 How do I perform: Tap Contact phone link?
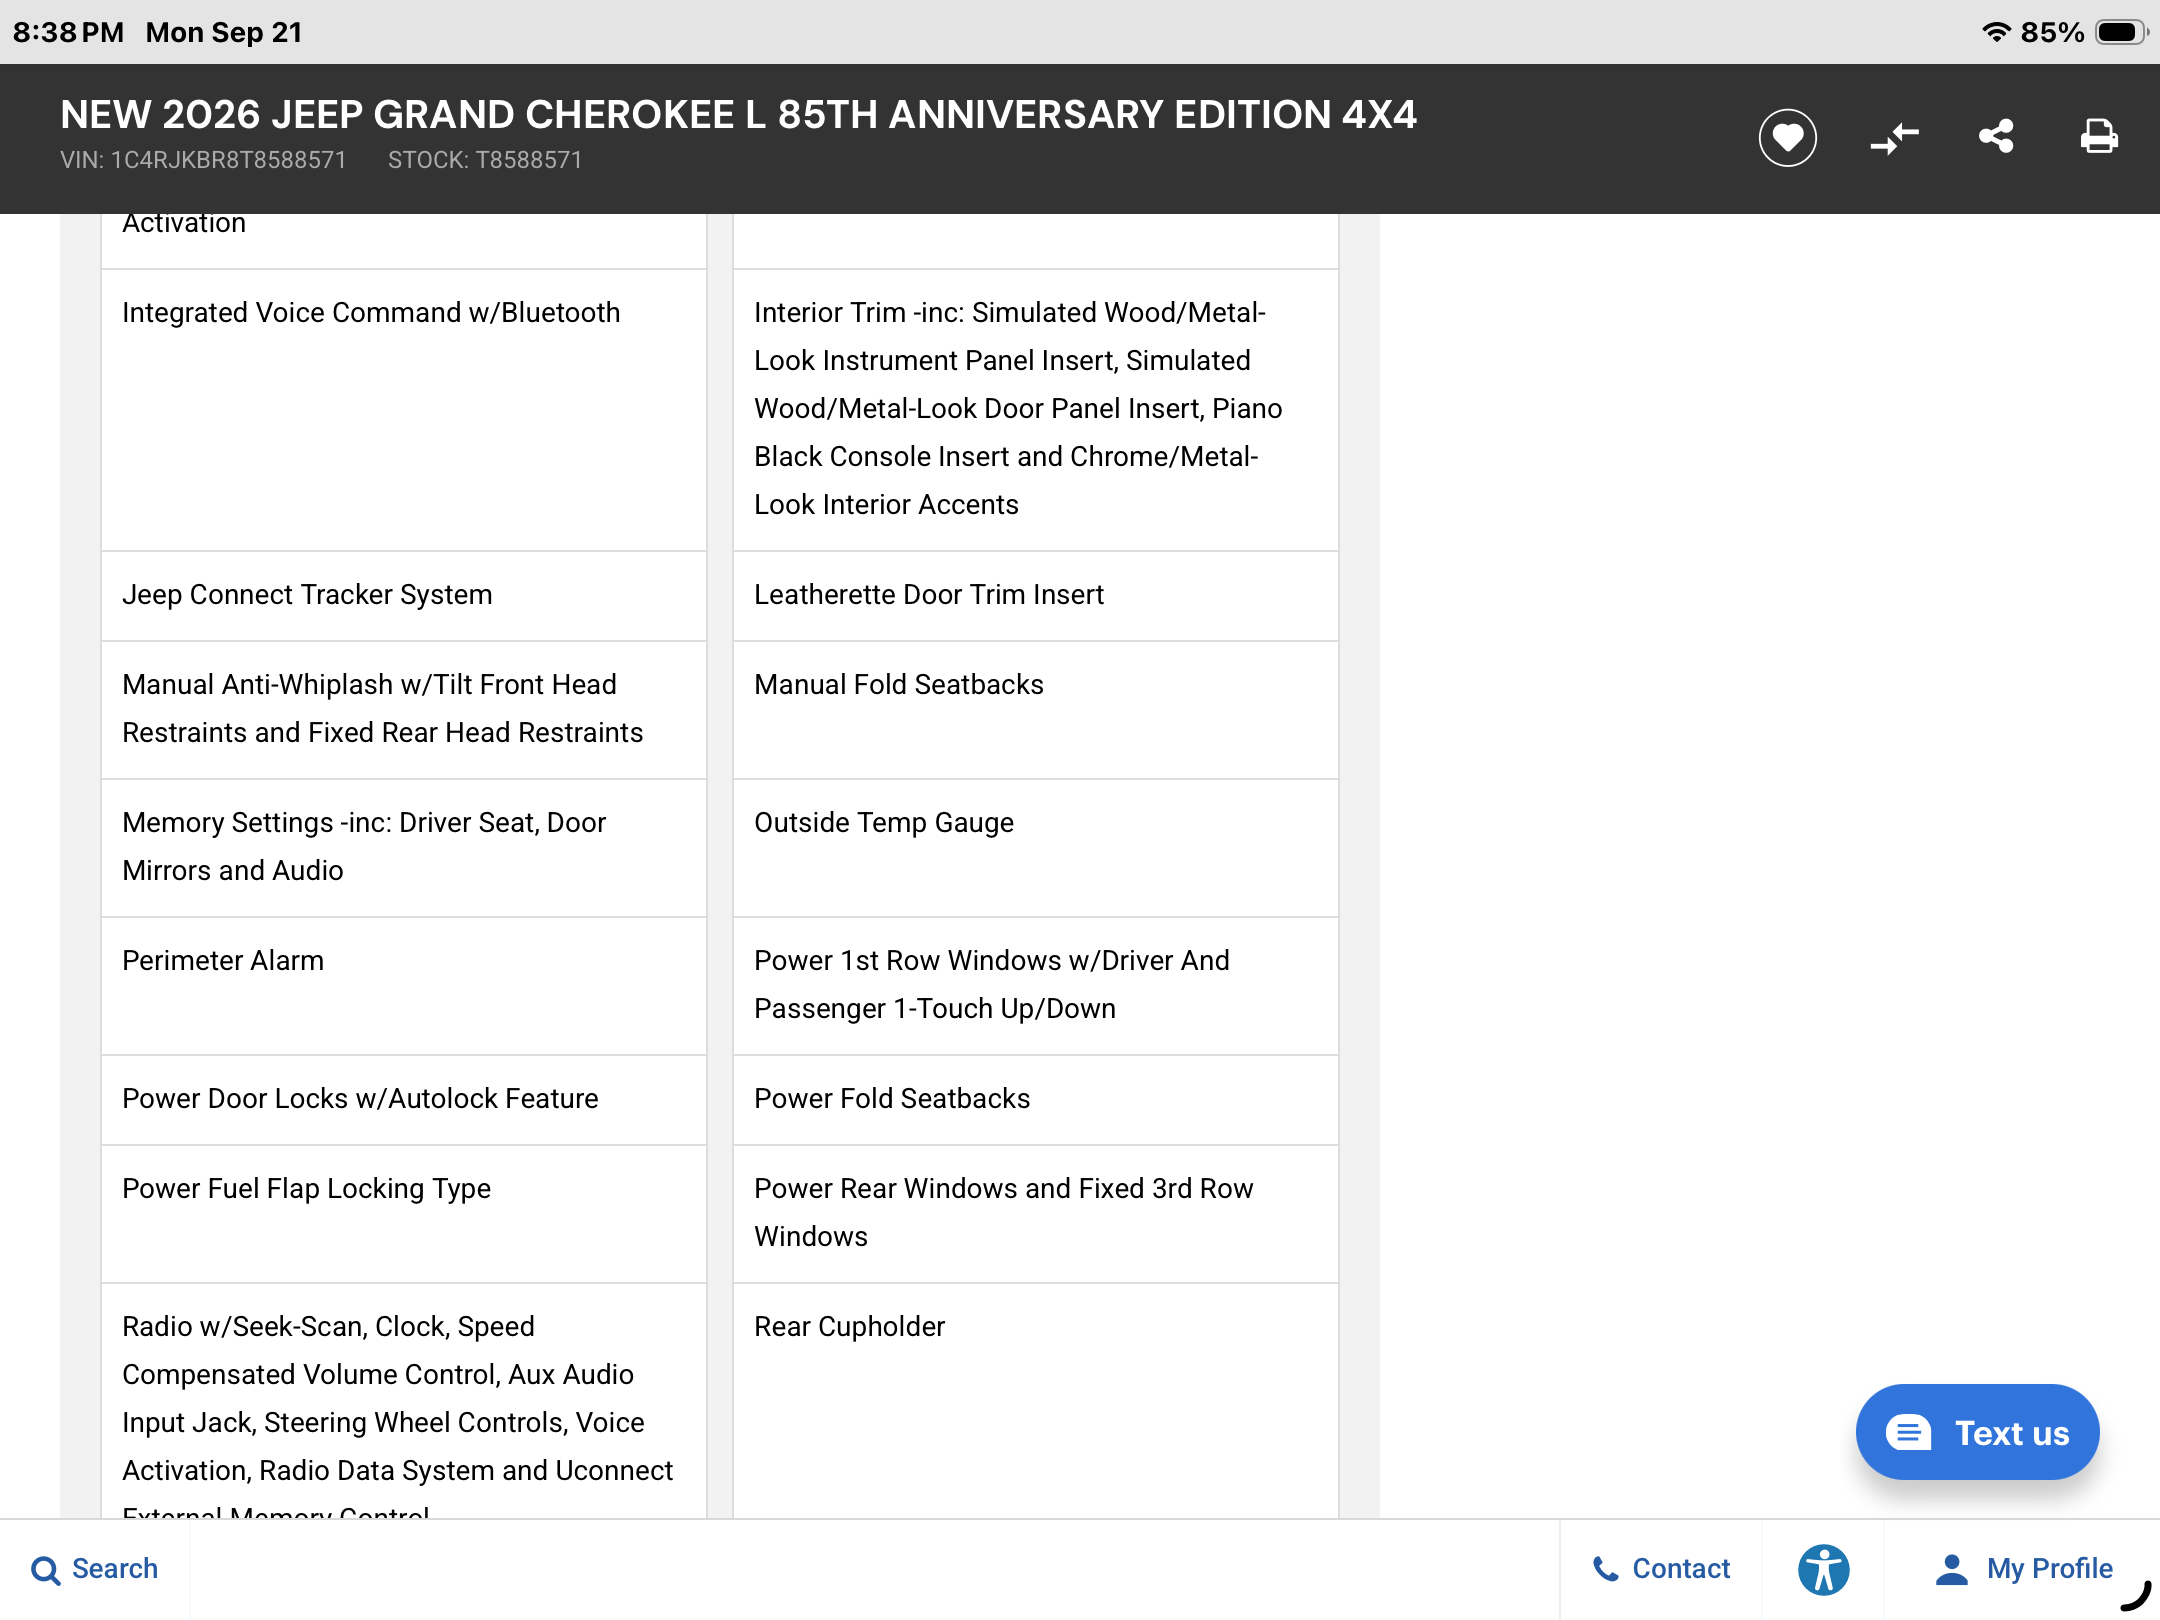click(x=1661, y=1569)
